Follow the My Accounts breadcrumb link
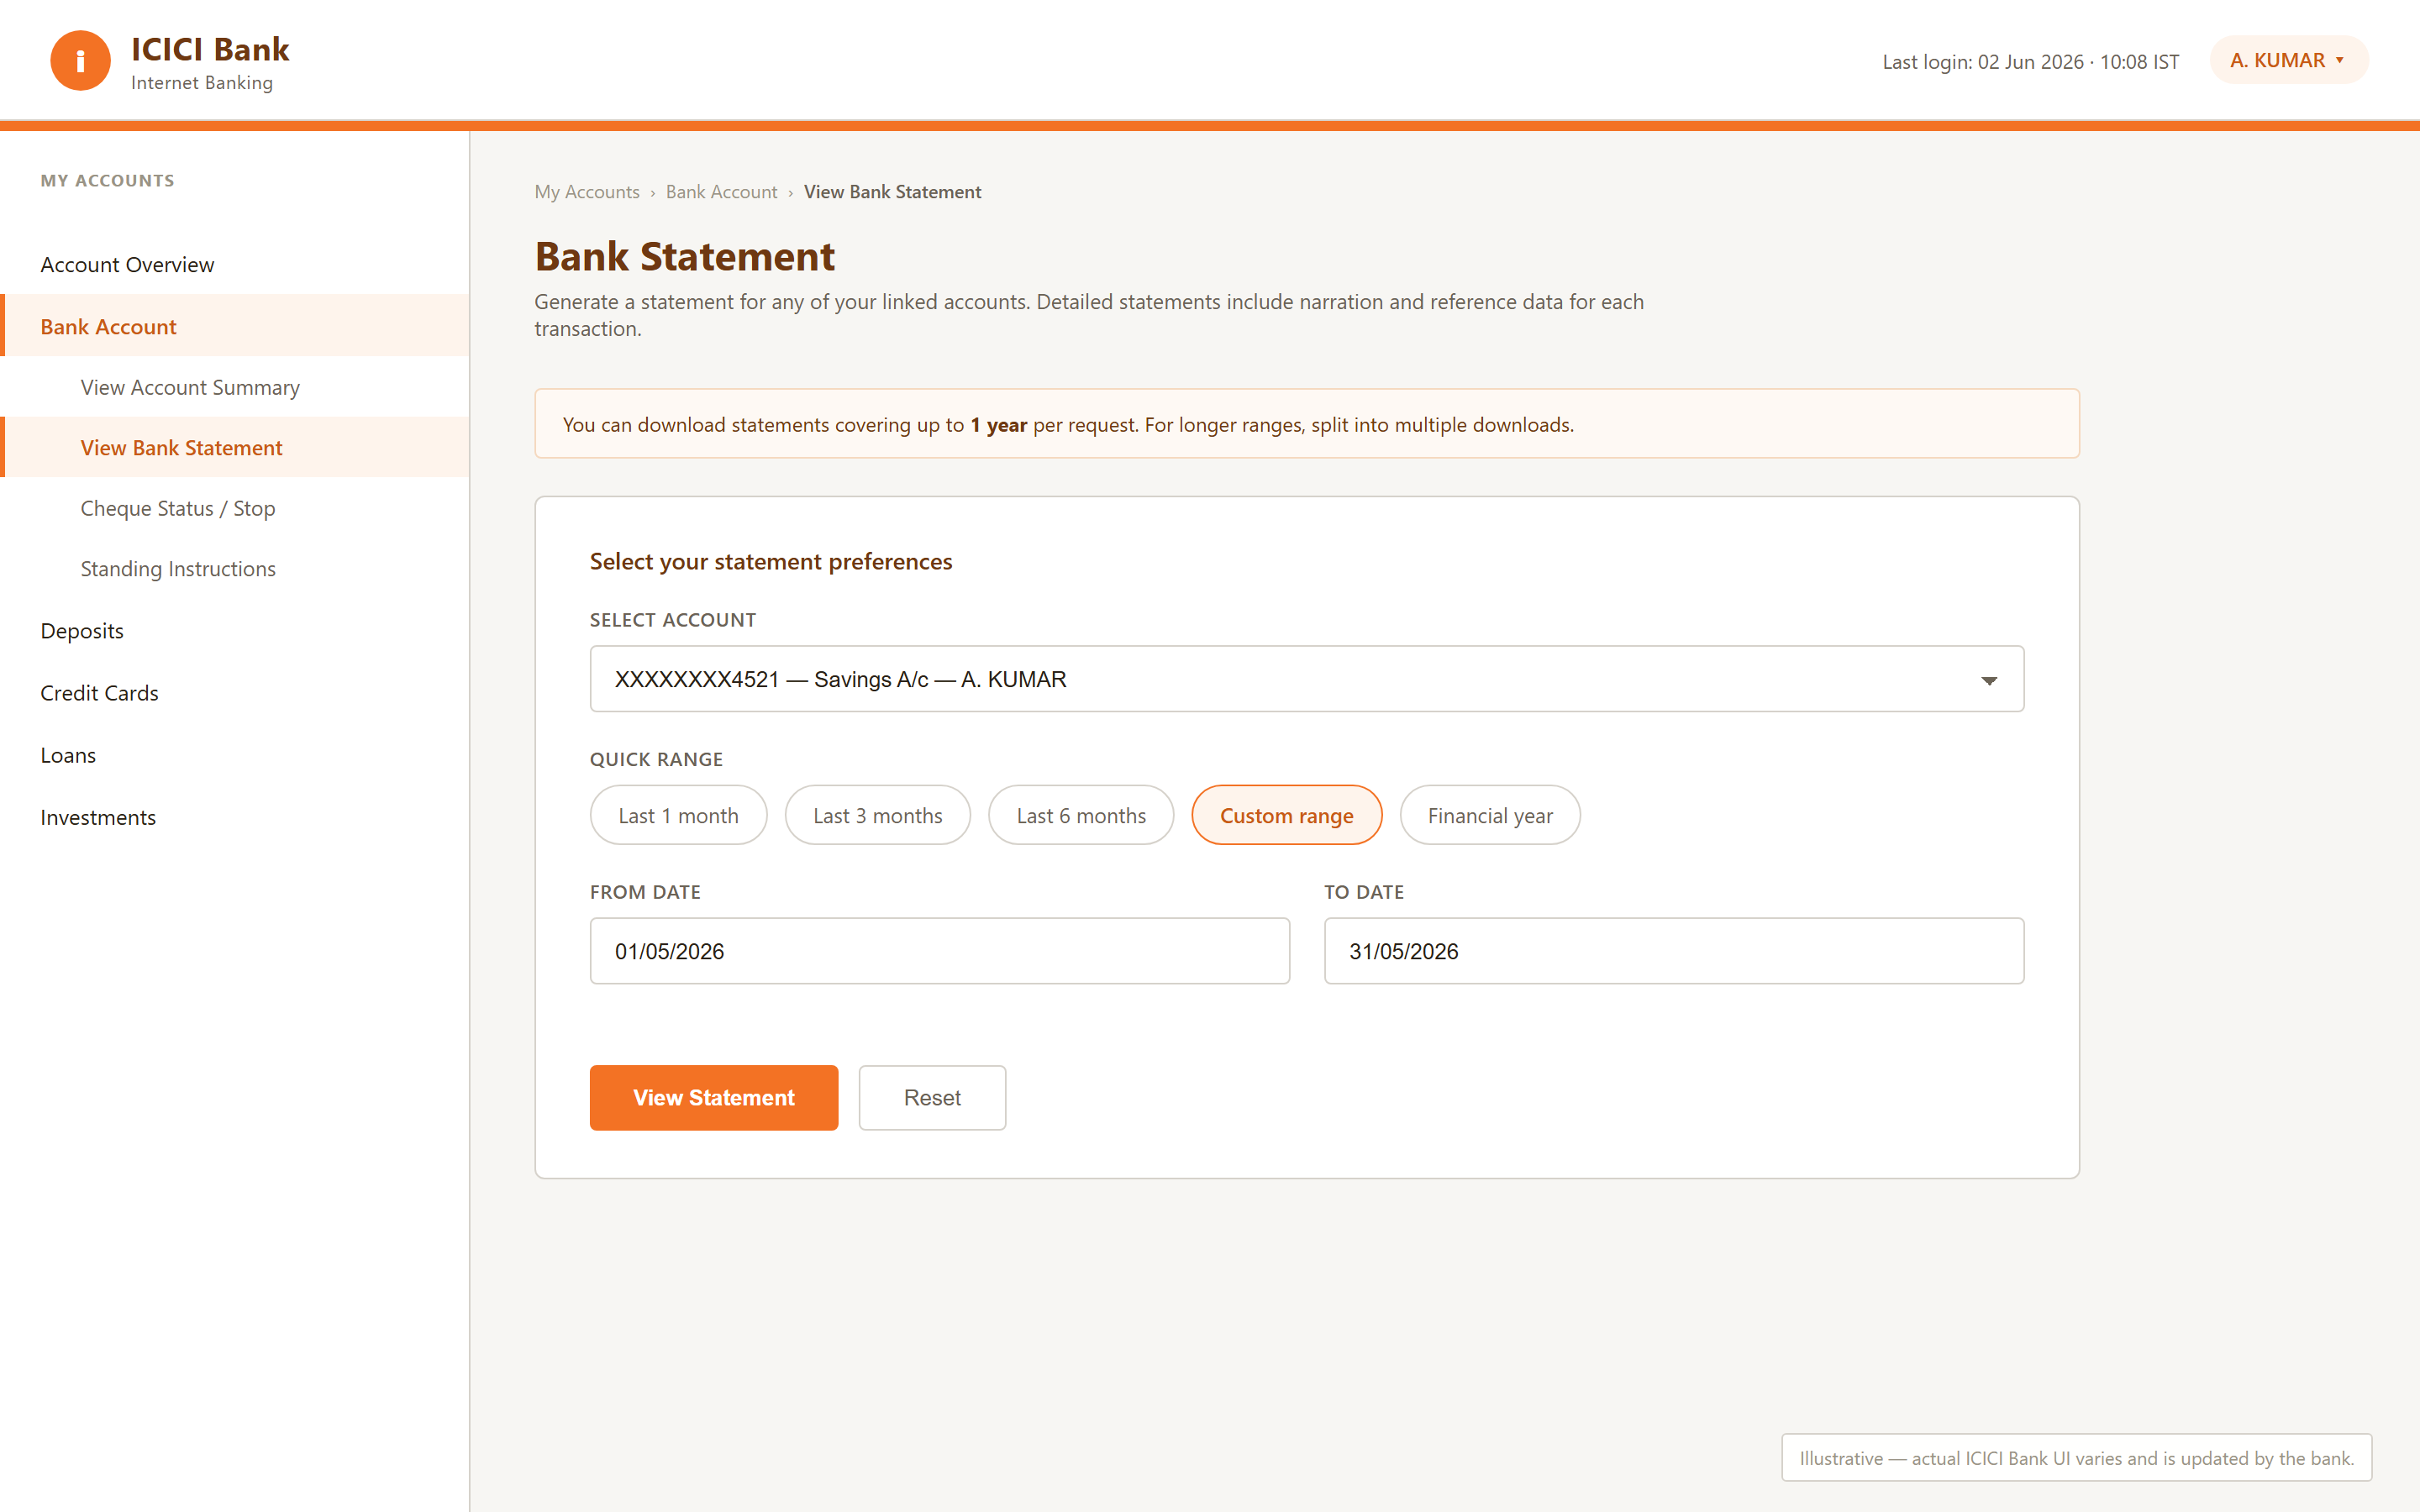This screenshot has width=2420, height=1512. 587,192
